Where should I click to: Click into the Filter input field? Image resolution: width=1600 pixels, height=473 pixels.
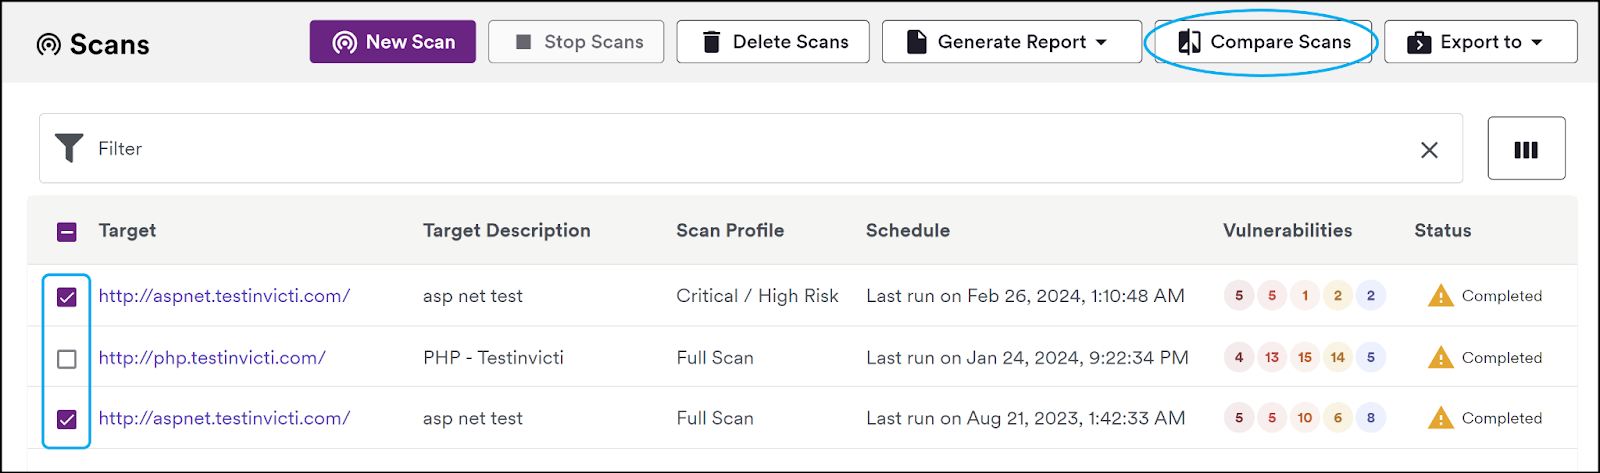point(750,148)
